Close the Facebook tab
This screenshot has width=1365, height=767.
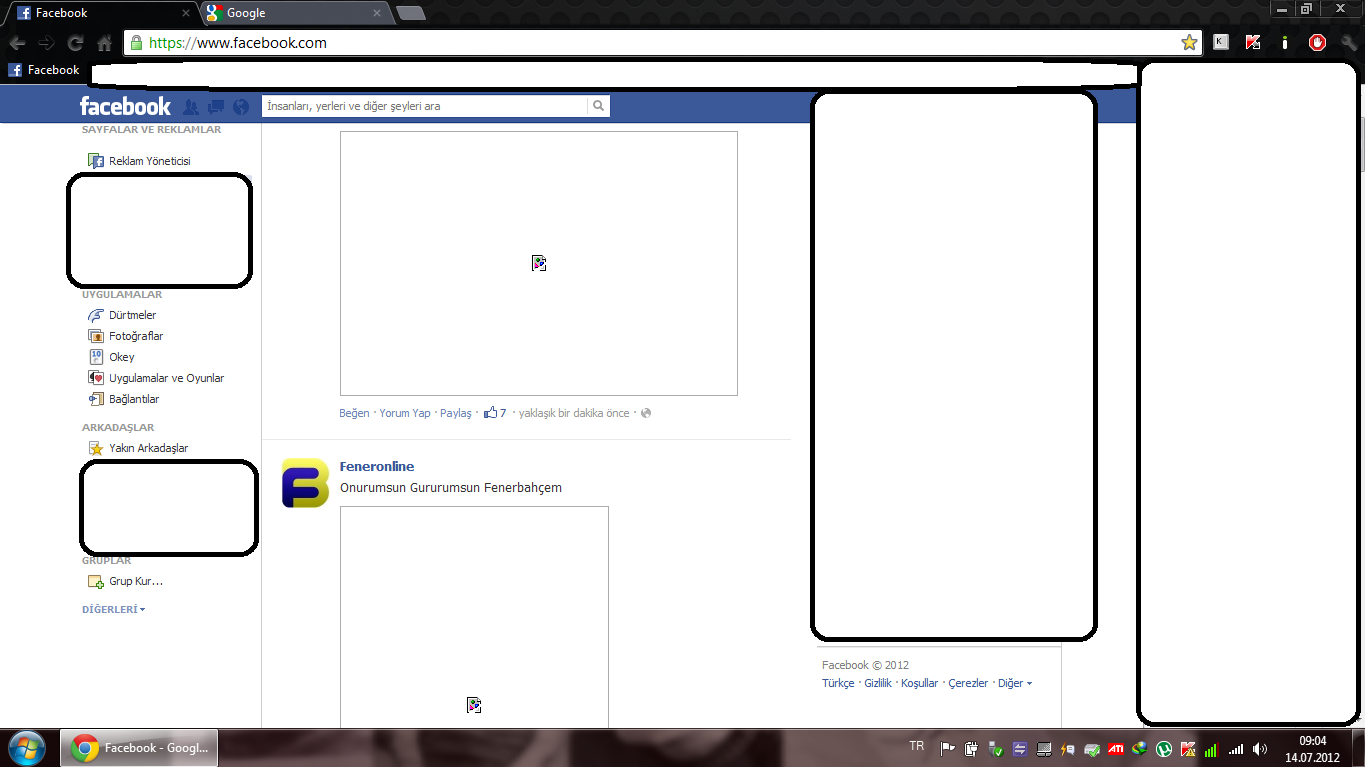click(185, 13)
